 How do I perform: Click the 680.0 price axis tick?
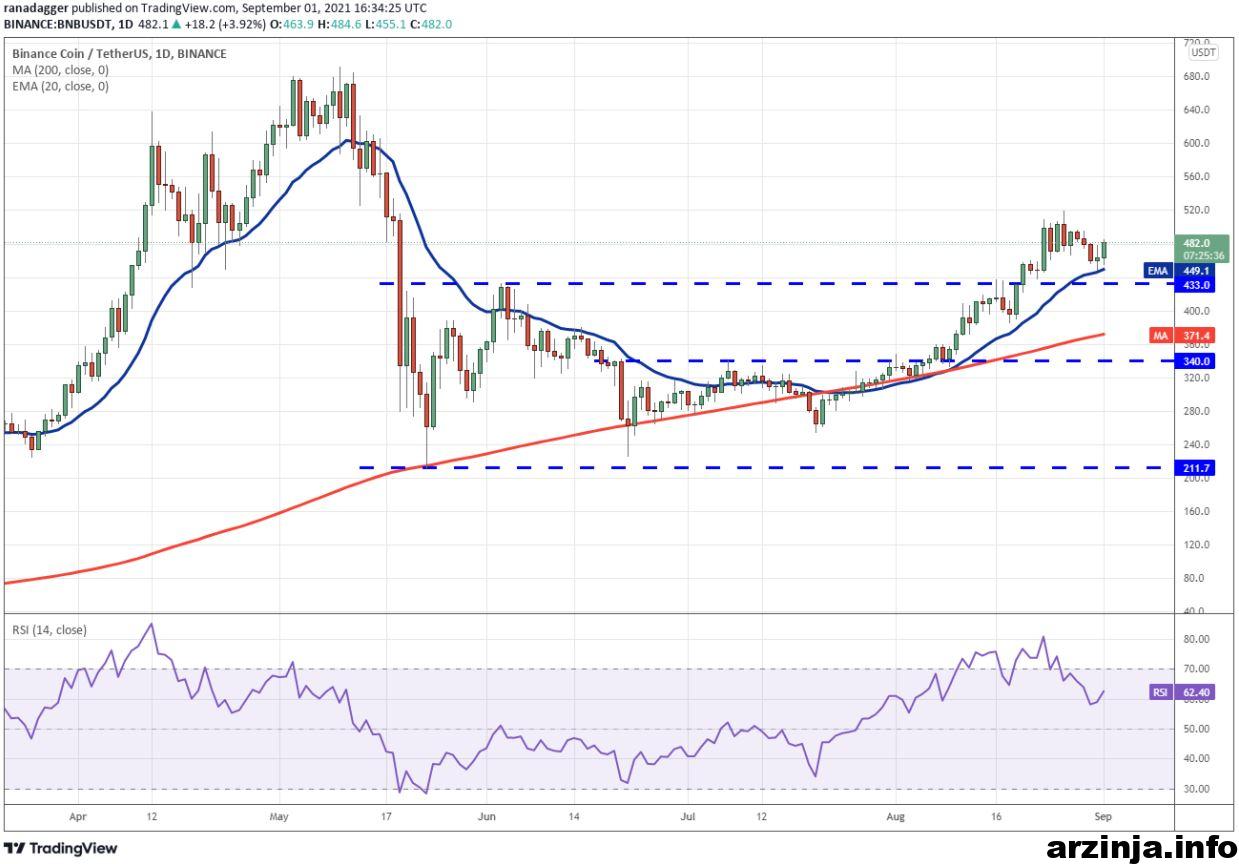click(x=1197, y=76)
